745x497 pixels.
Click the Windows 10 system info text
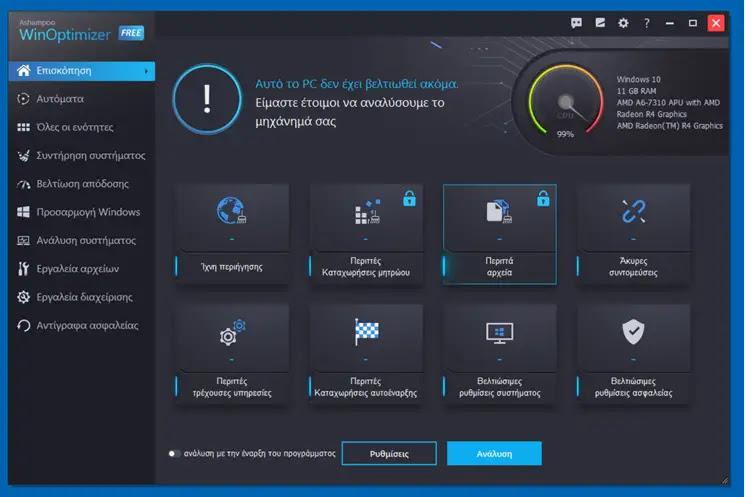639,79
